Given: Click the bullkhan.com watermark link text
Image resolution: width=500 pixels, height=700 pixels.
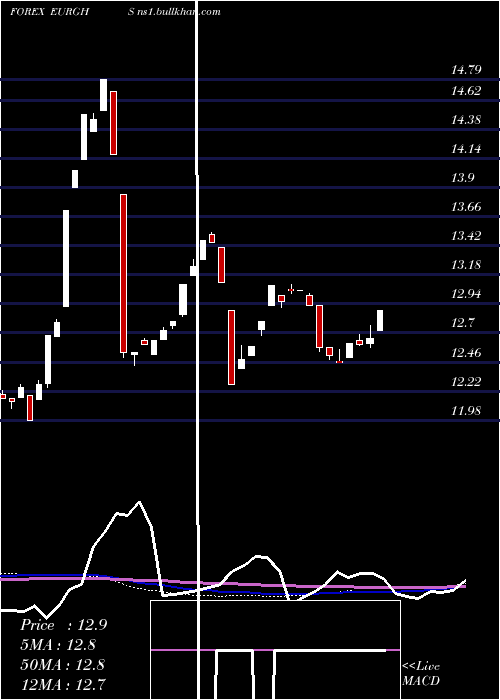Looking at the screenshot, I should pos(175,12).
